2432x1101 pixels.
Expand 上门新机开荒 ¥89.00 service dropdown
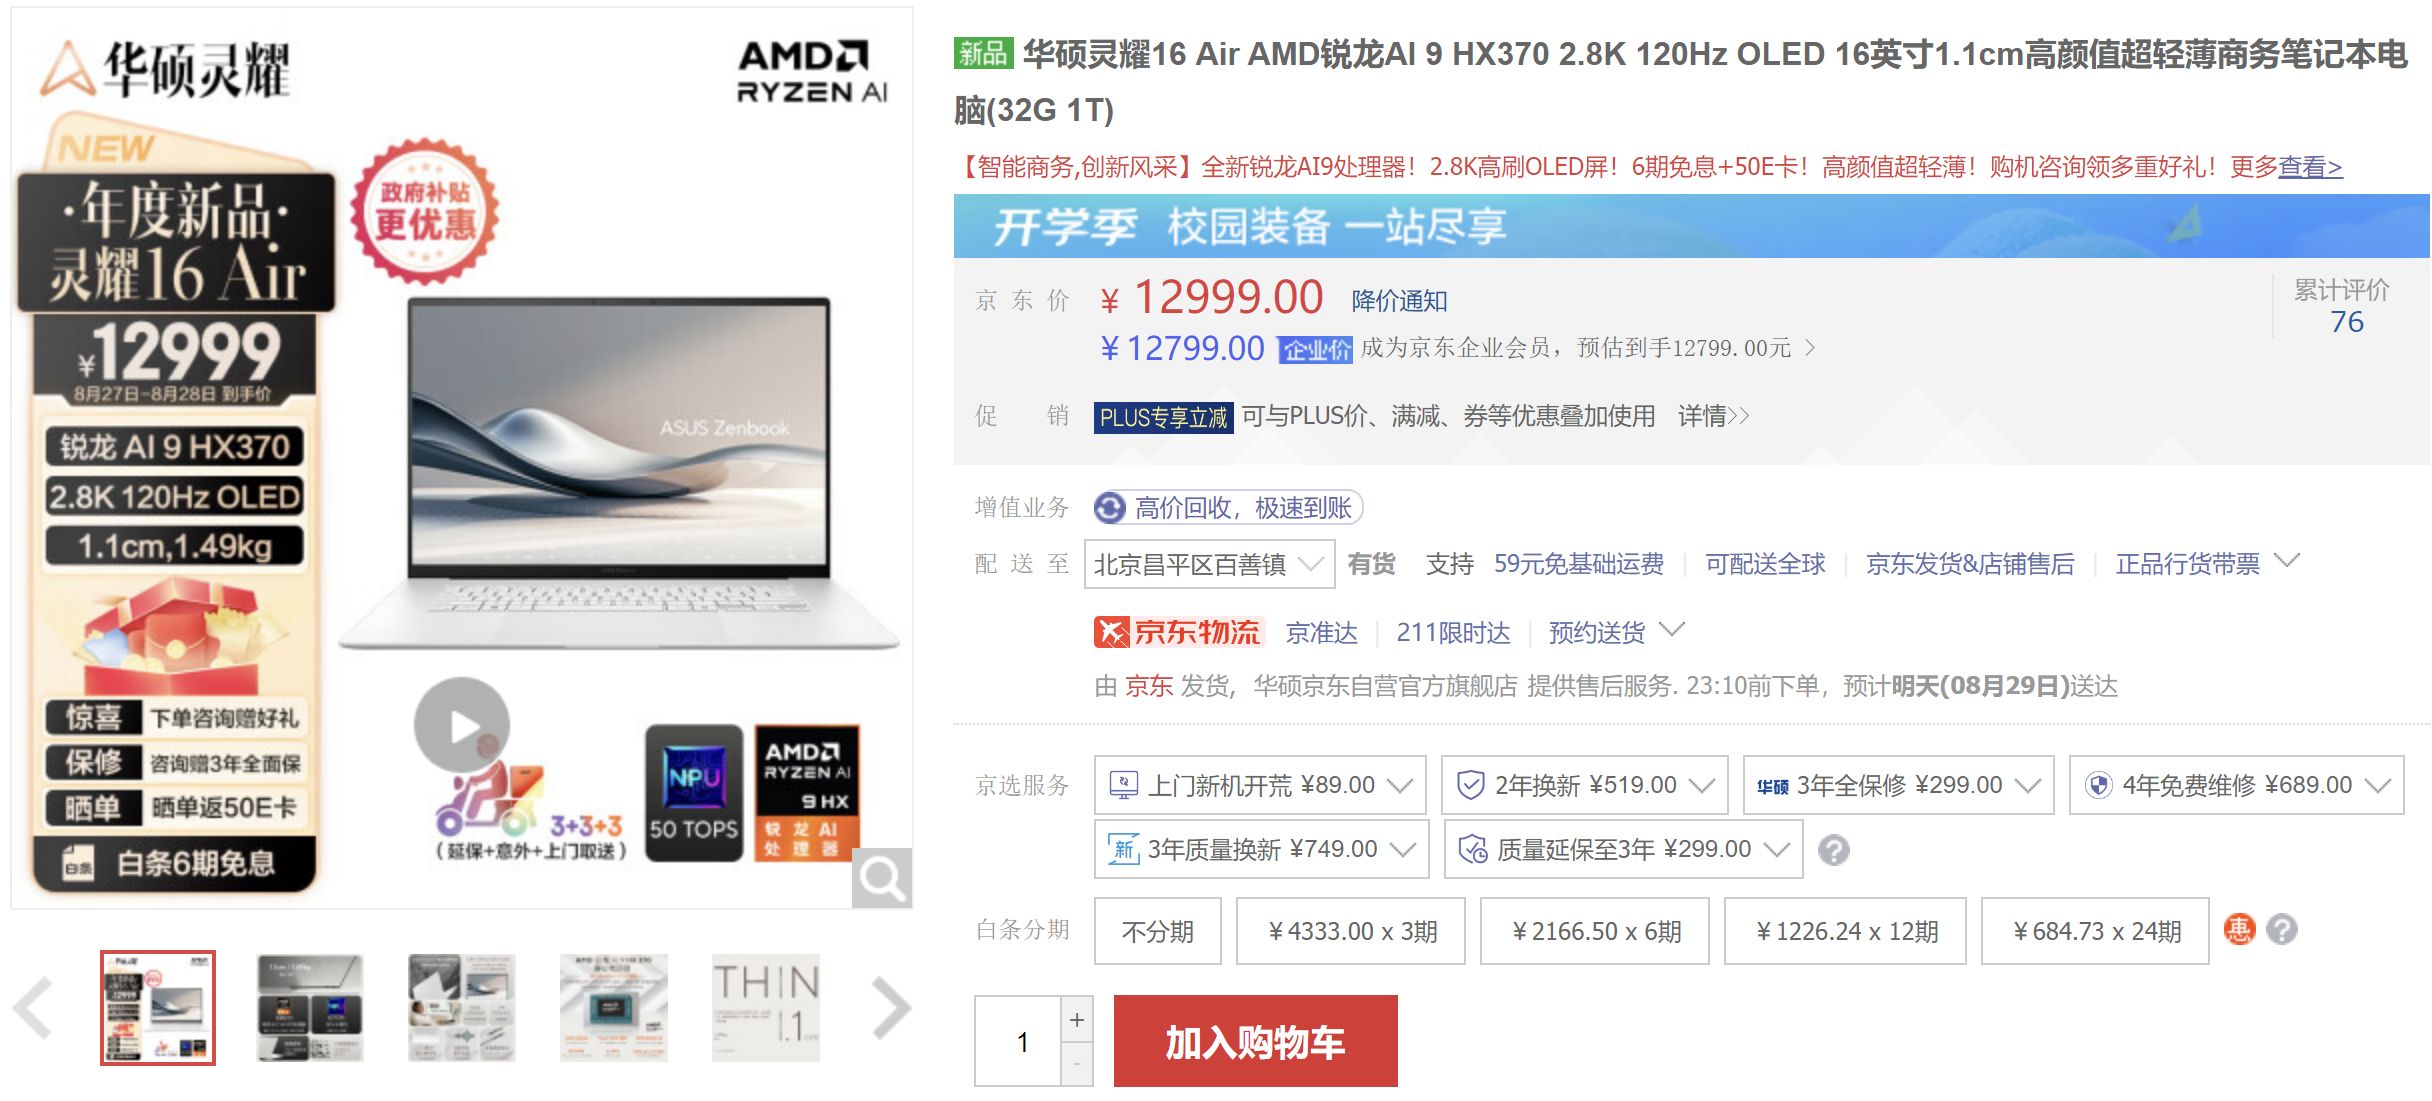tap(1260, 785)
